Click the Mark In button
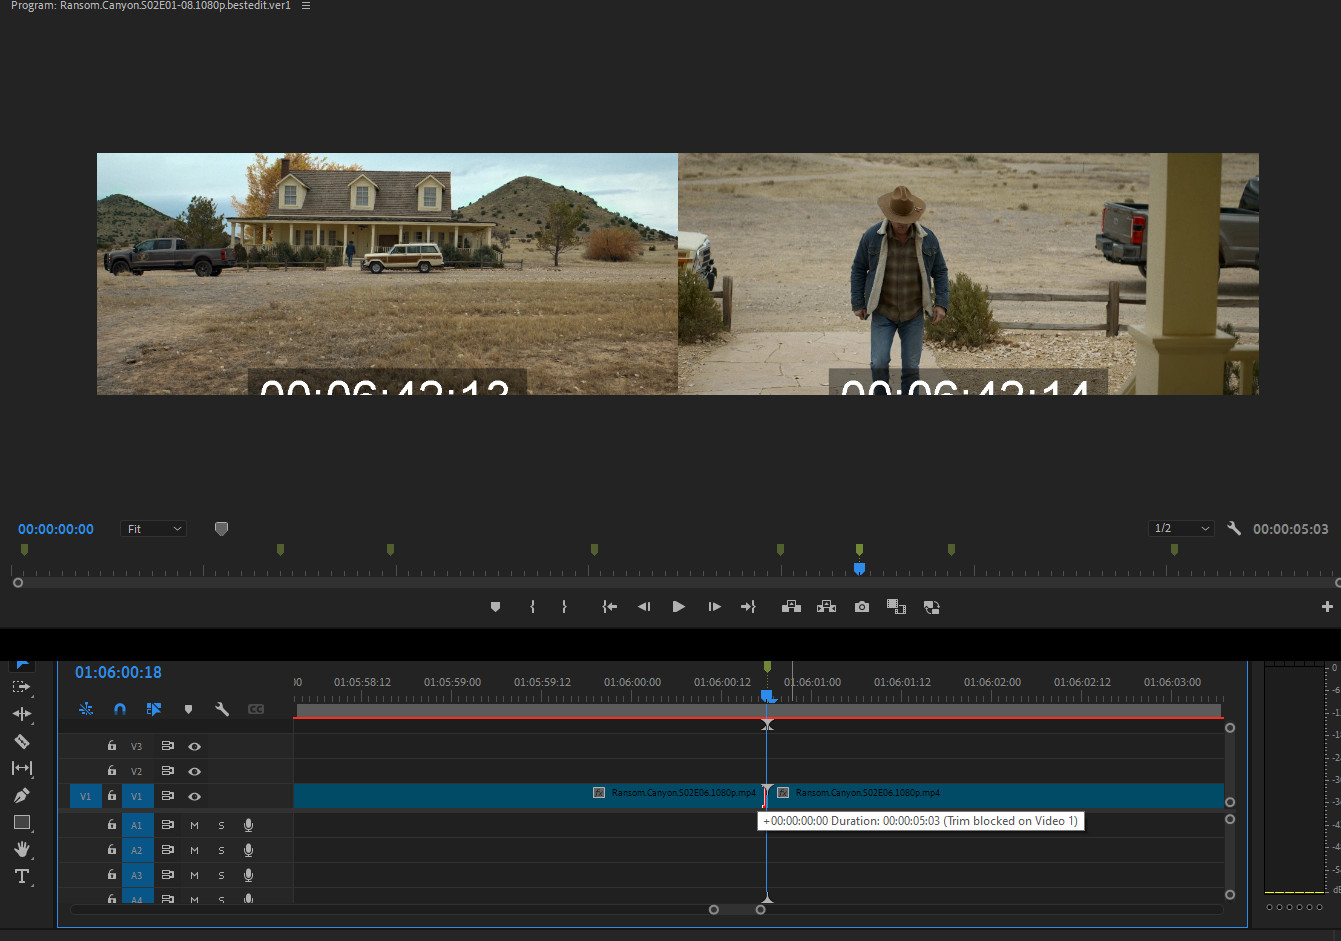The width and height of the screenshot is (1341, 941). coord(532,607)
